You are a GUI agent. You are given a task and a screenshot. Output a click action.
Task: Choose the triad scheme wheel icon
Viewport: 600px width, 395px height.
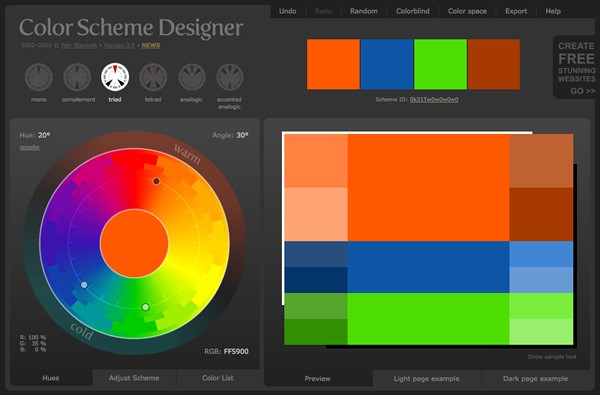pyautogui.click(x=115, y=77)
